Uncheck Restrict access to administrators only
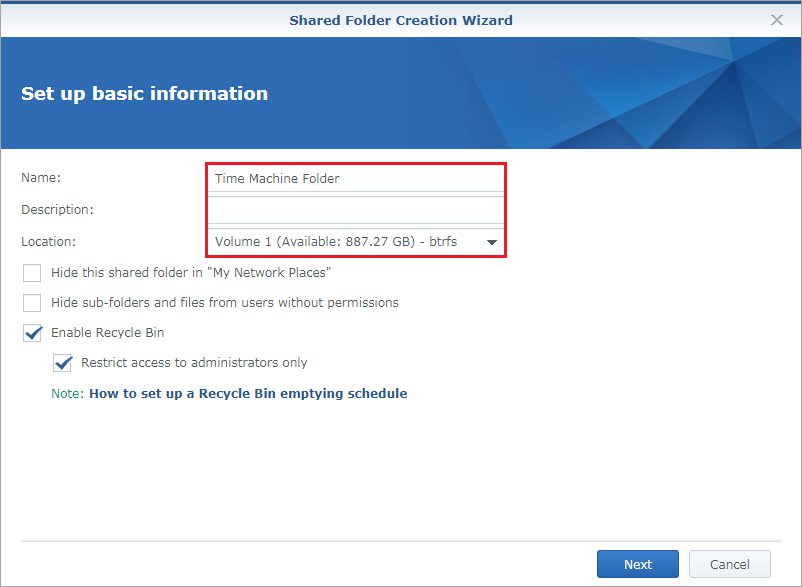 62,363
